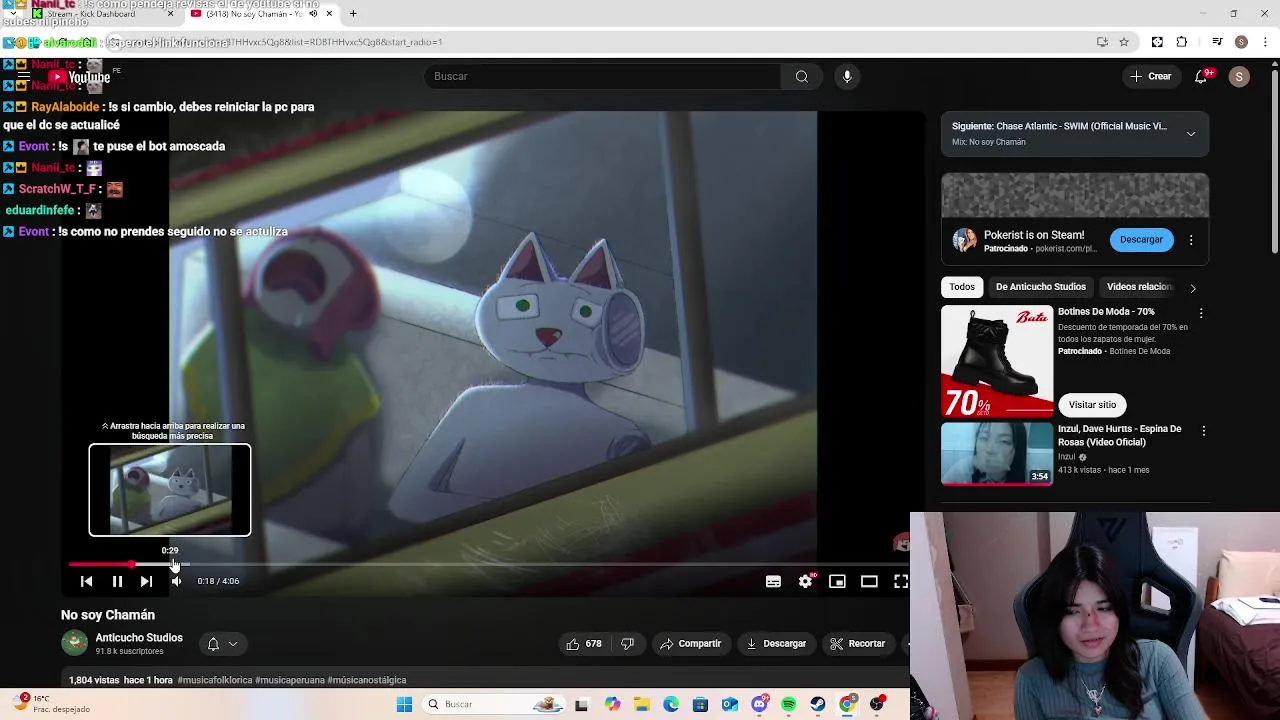The image size is (1280, 720).
Task: Go back to the previous video
Action: point(86,581)
